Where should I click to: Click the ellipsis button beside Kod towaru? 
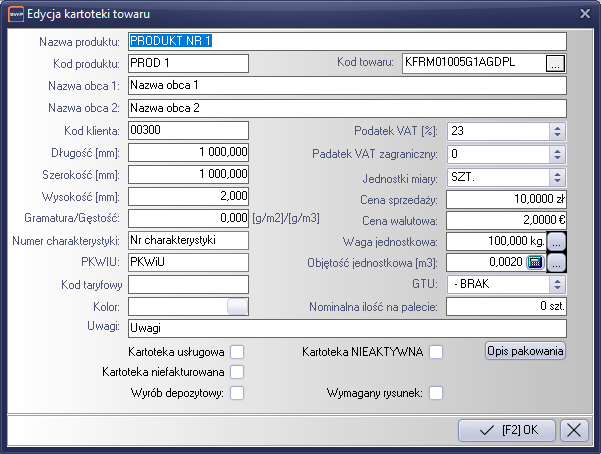(556, 63)
